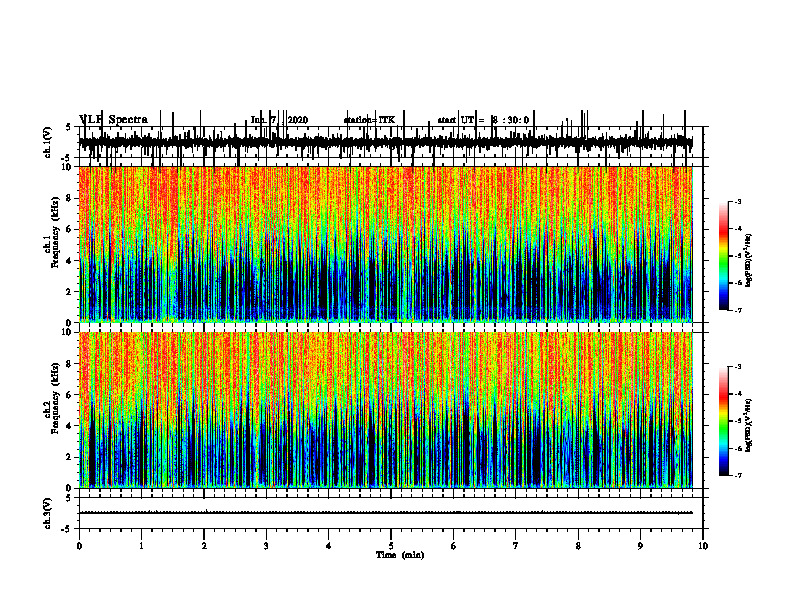The width and height of the screenshot is (792, 612).
Task: Click the time axis tick label "1"
Action: pos(141,546)
